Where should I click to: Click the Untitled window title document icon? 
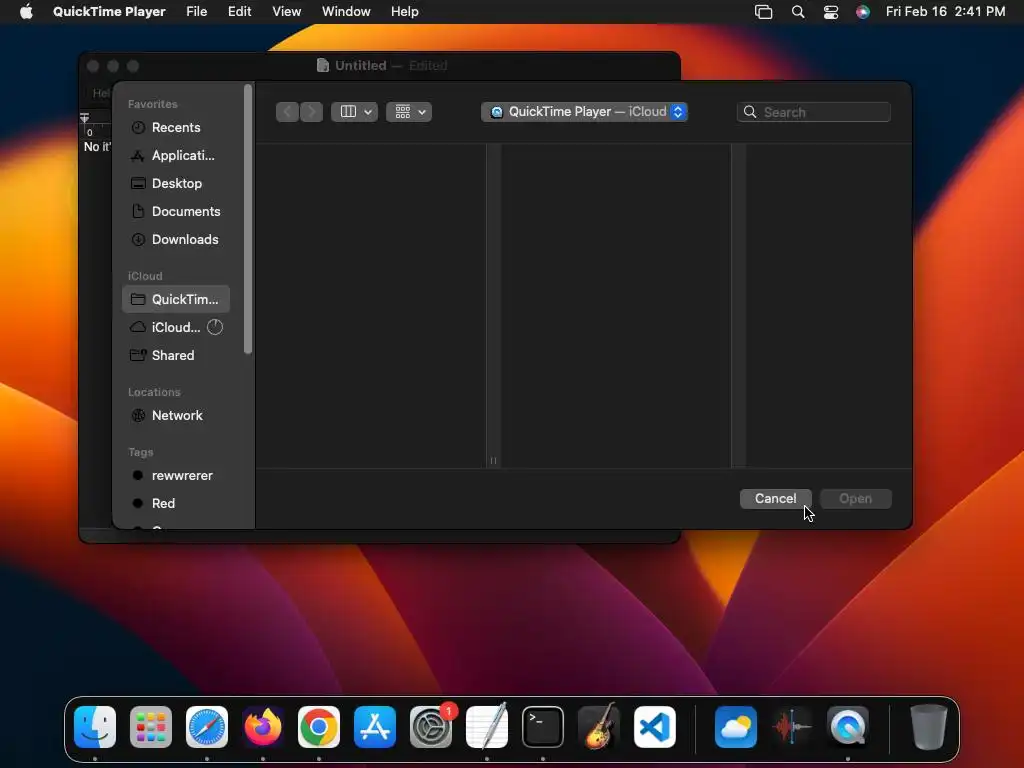[x=323, y=65]
